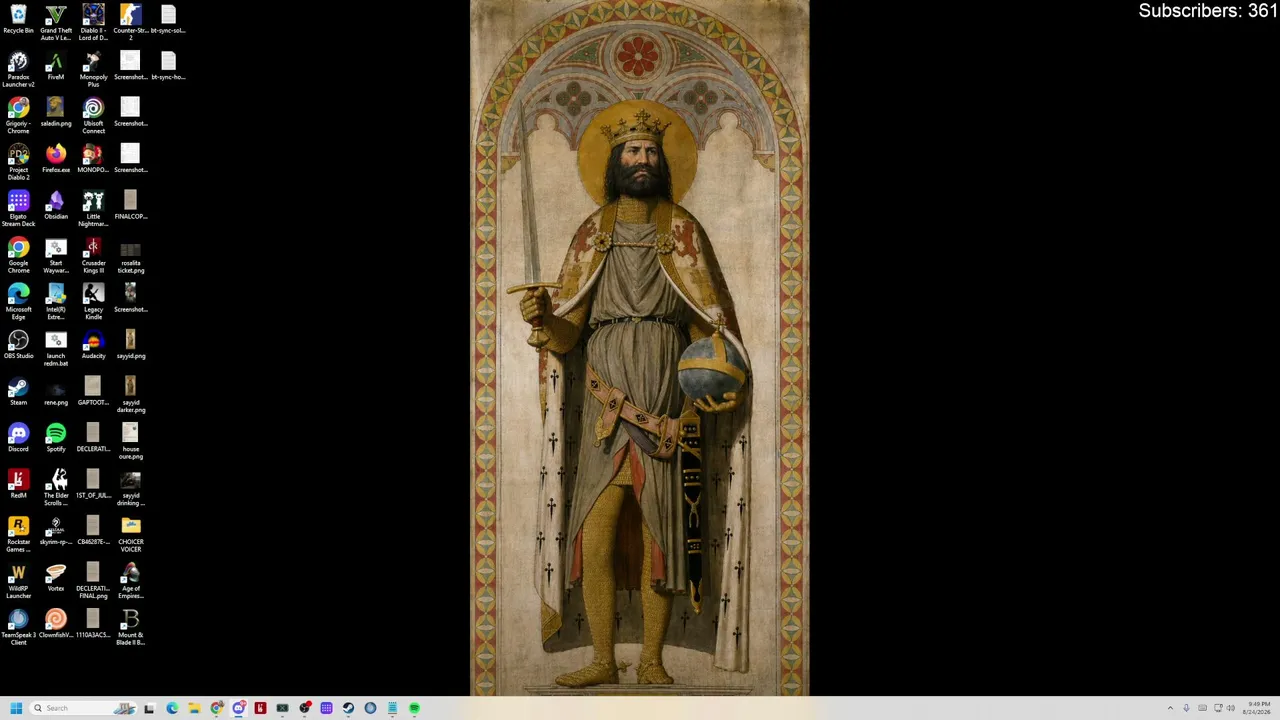Select the rosalita ticket.png file
Image resolution: width=1280 pixels, height=720 pixels.
[130, 255]
